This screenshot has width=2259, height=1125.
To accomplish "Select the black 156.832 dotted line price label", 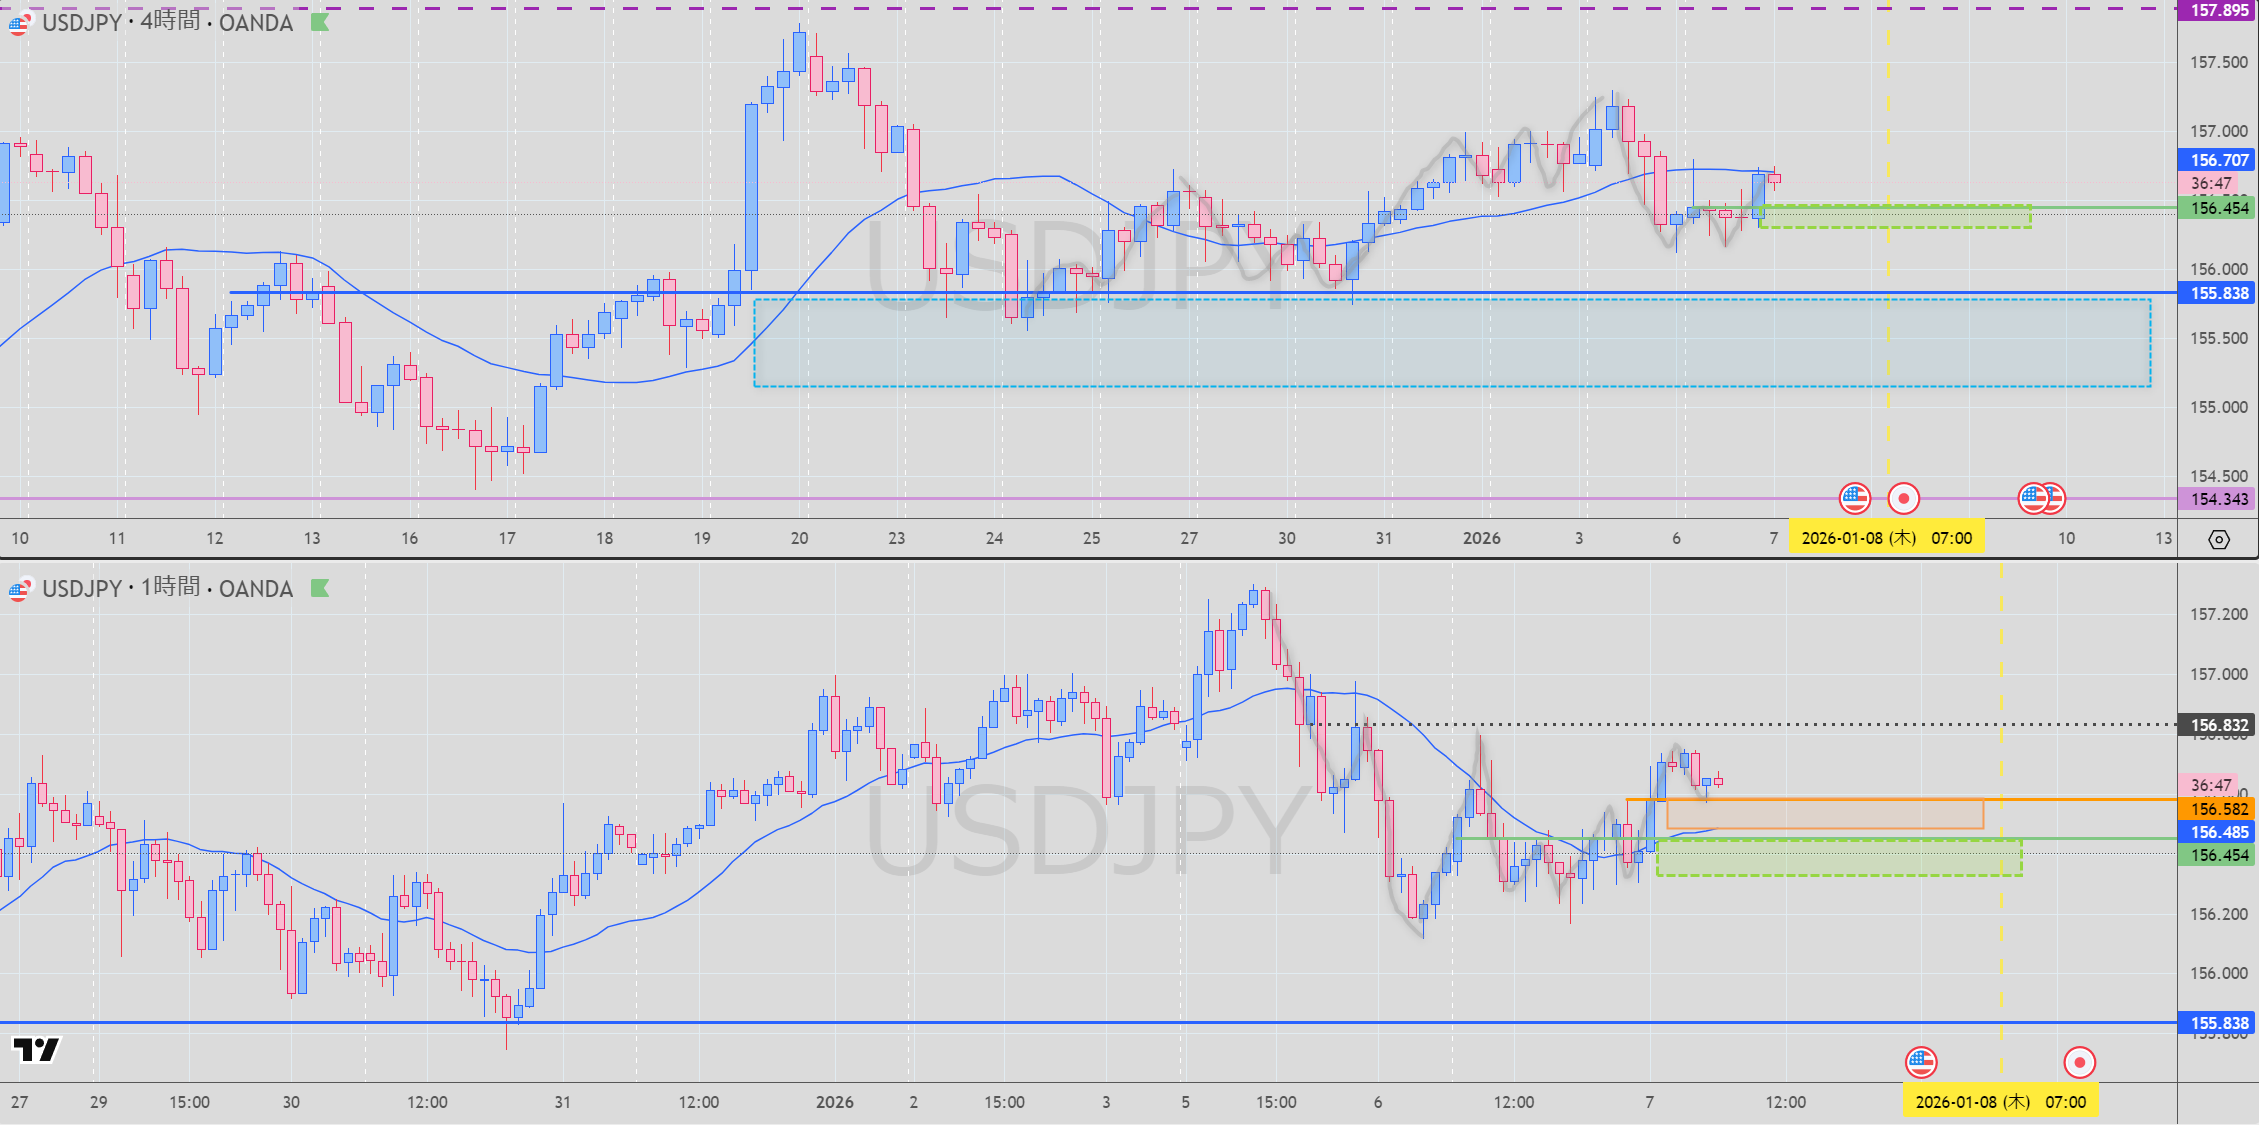I will point(2218,725).
